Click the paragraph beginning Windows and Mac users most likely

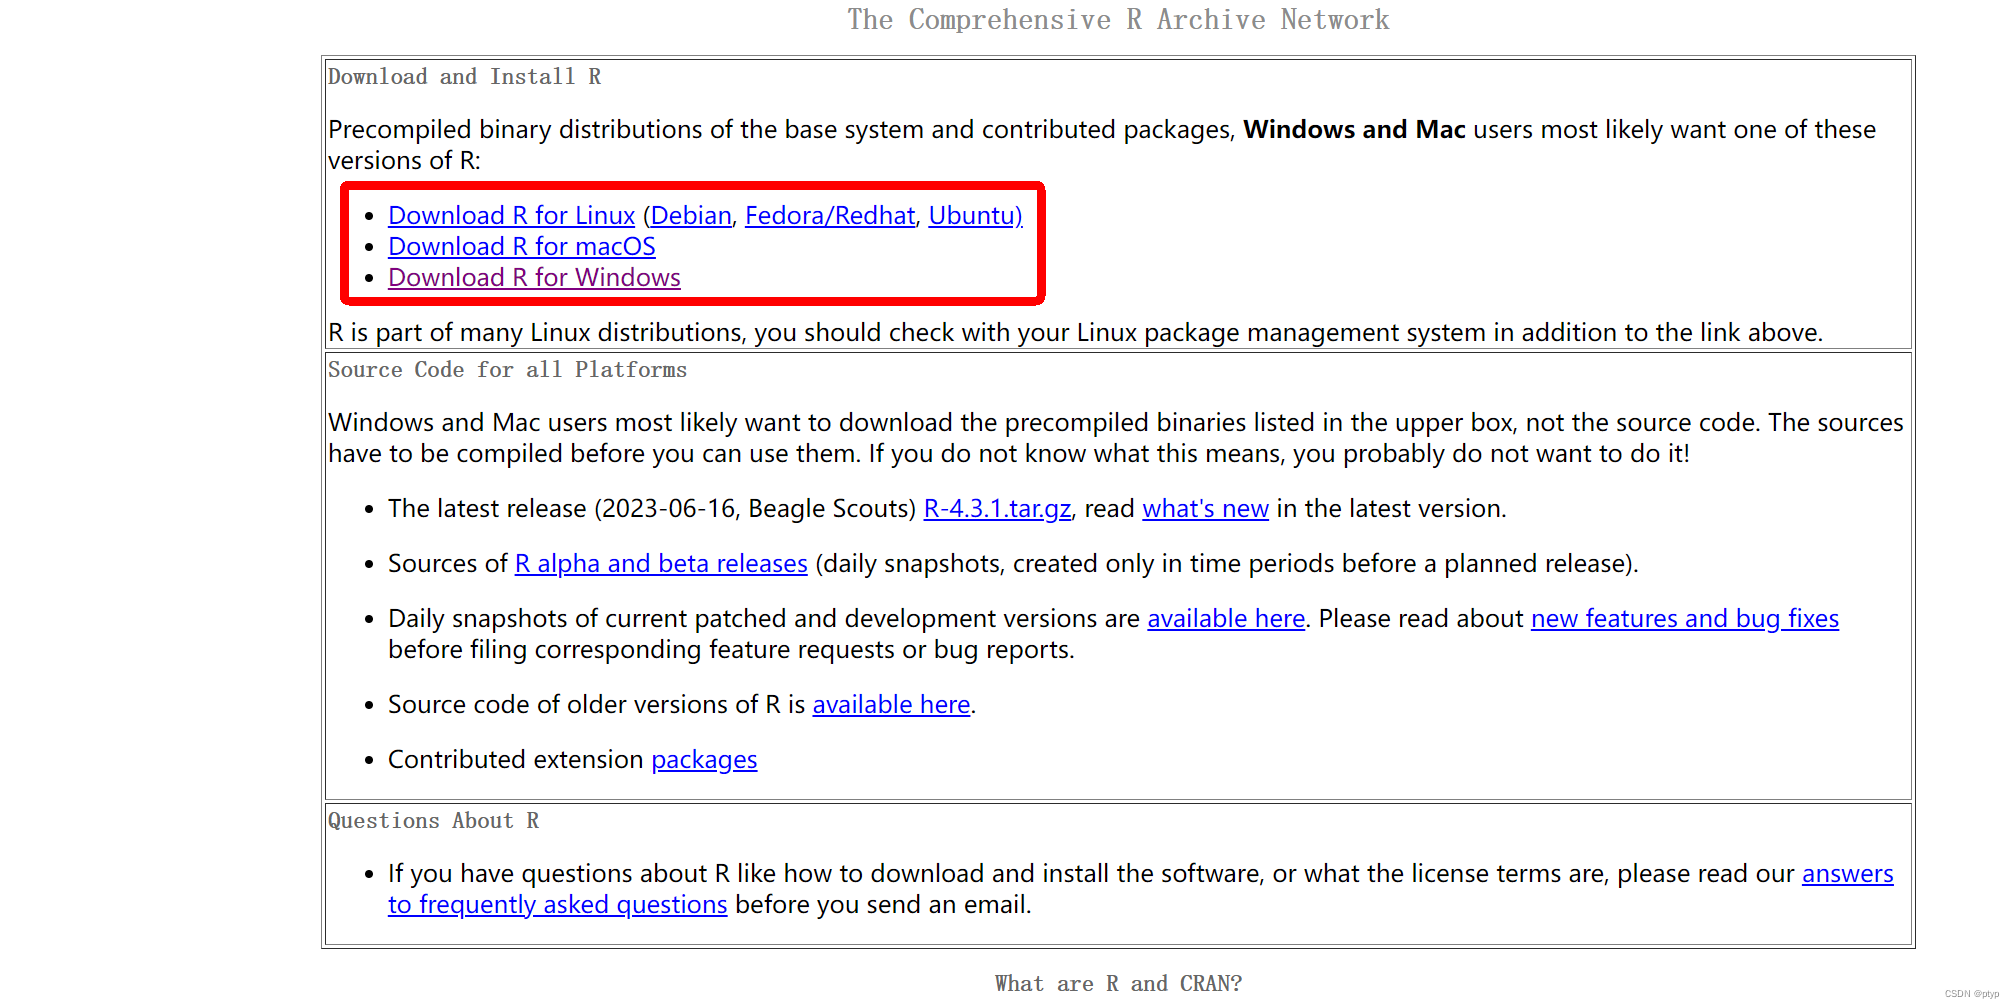(x=1116, y=438)
